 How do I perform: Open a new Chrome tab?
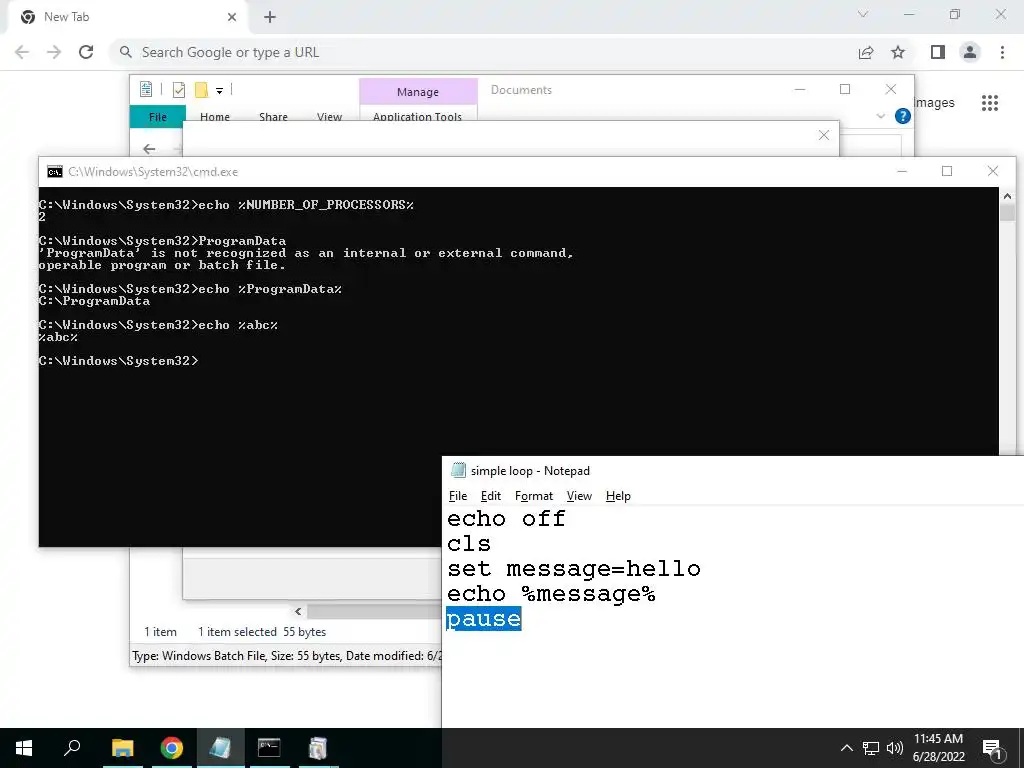[270, 17]
